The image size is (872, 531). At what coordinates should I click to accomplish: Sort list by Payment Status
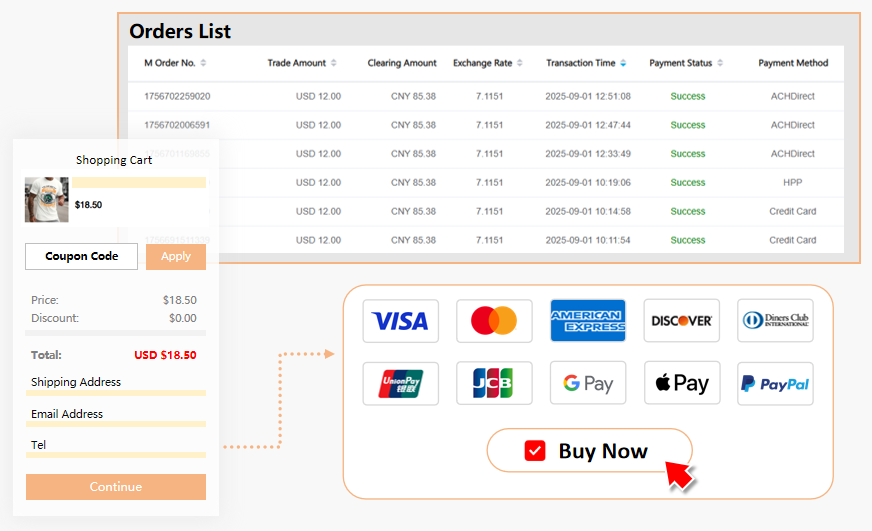[721, 63]
